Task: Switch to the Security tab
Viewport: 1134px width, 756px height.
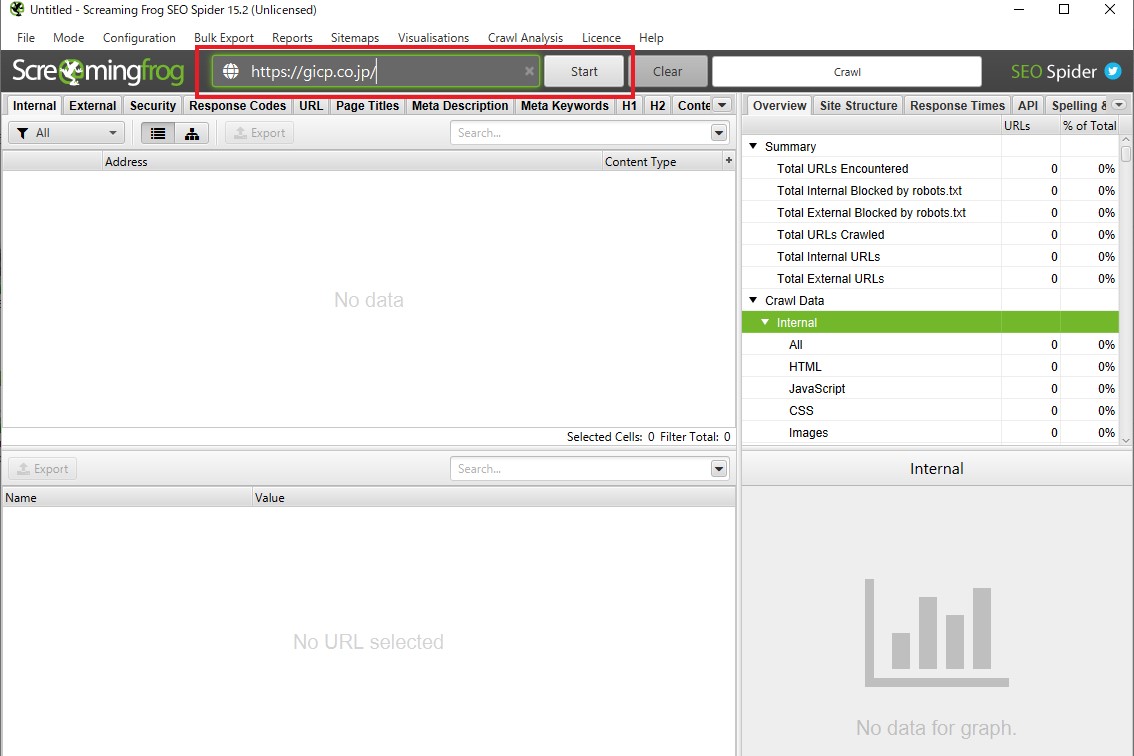Action: 153,106
